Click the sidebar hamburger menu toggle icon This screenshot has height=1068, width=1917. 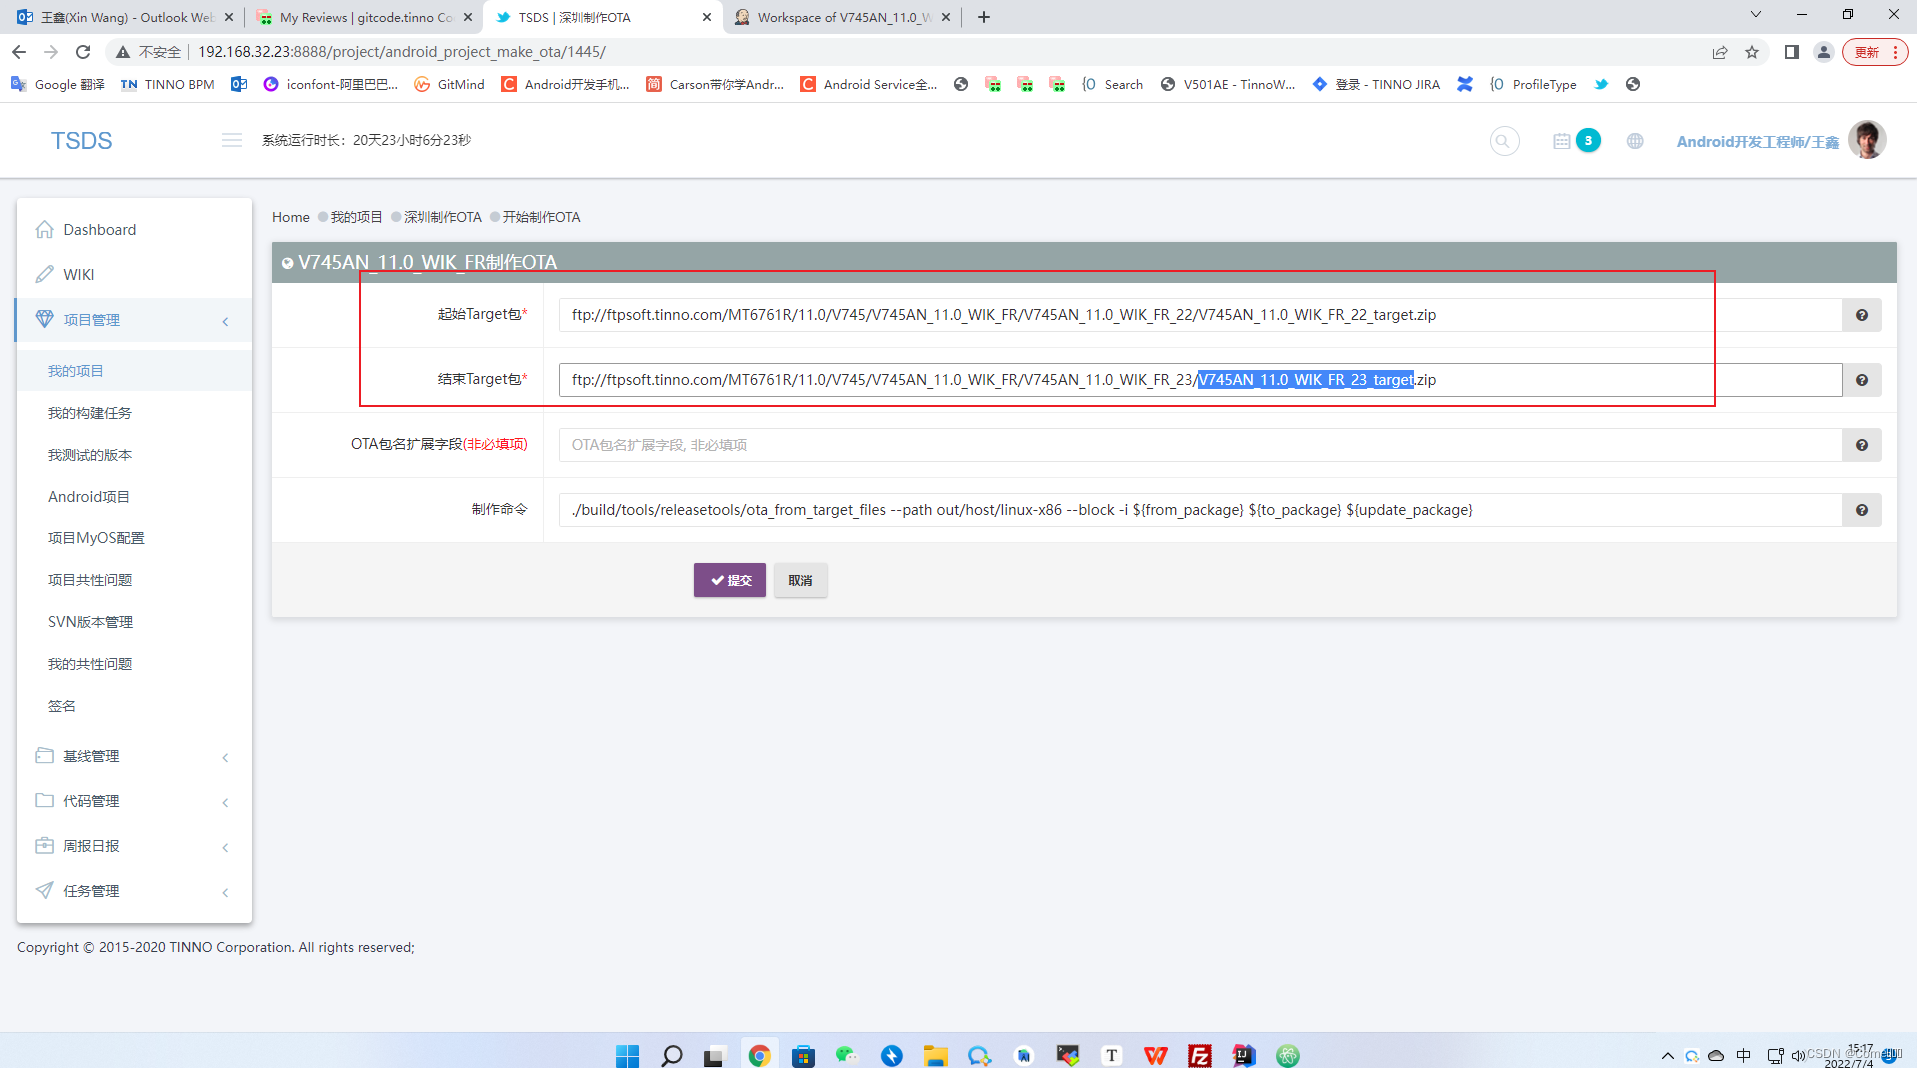click(x=232, y=140)
